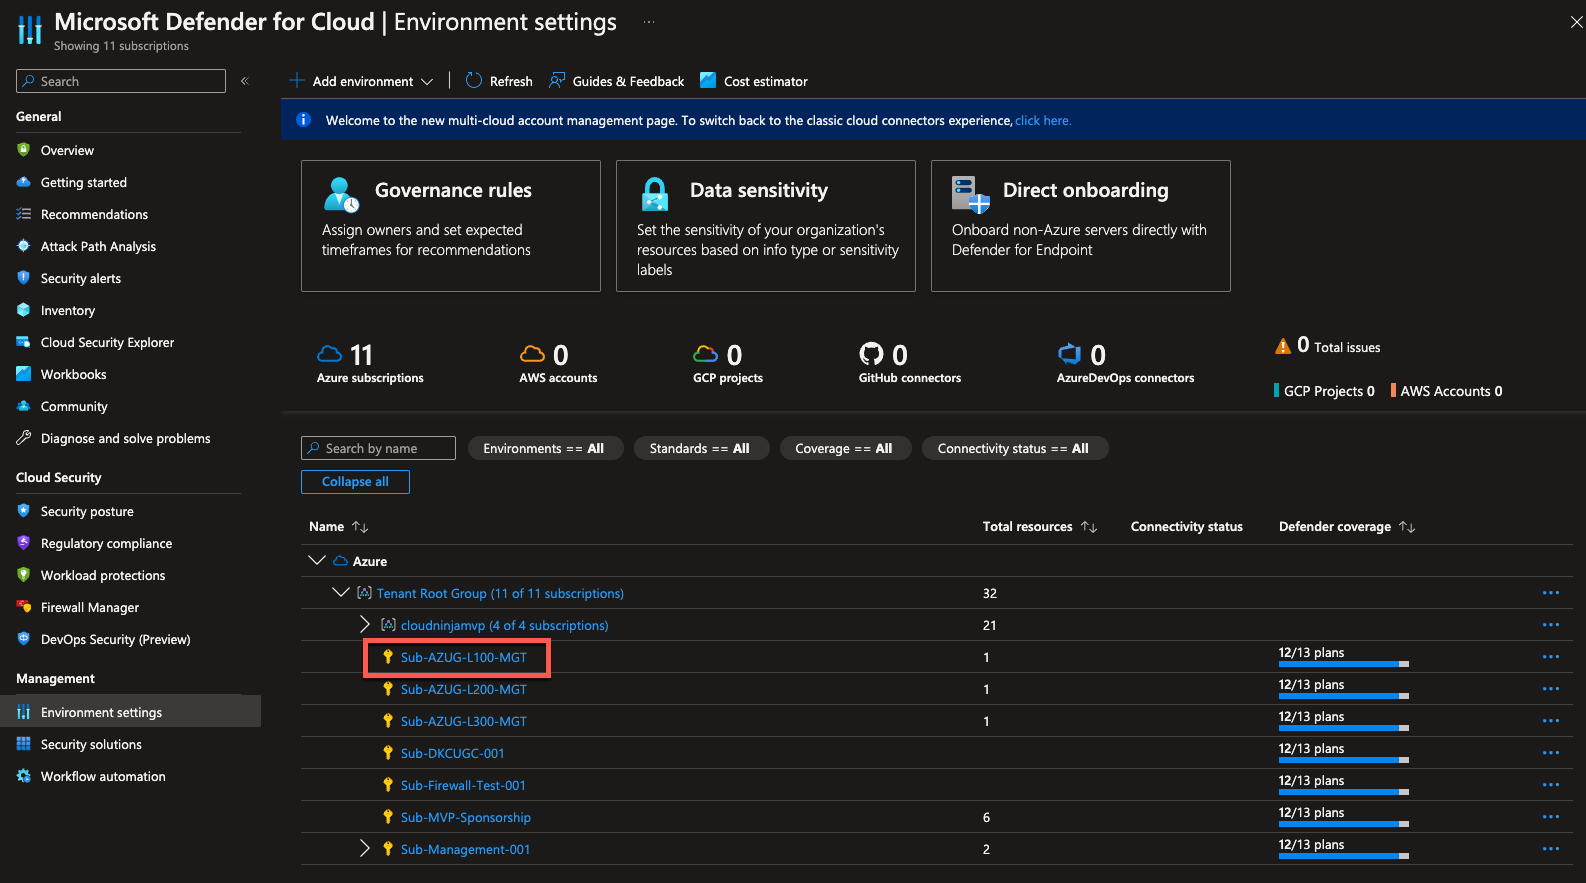The image size is (1586, 883).
Task: Click the Regulatory compliance icon
Action: pyautogui.click(x=24, y=543)
